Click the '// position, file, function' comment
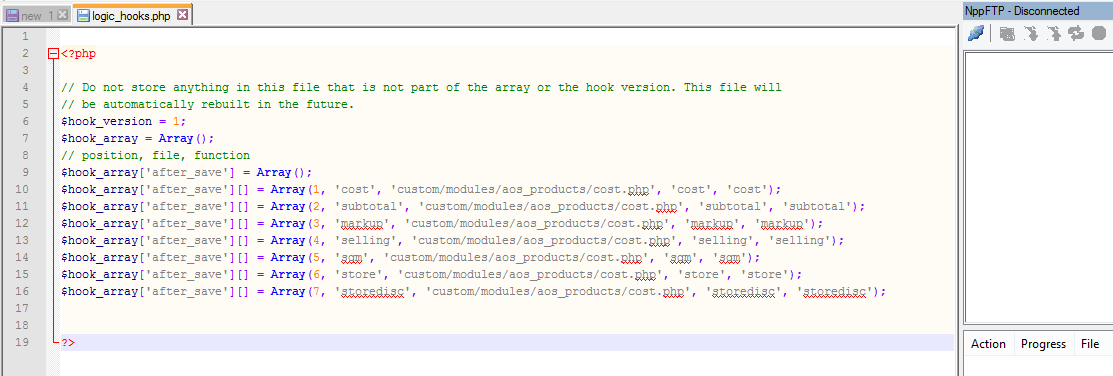The height and width of the screenshot is (376, 1113). (x=155, y=155)
